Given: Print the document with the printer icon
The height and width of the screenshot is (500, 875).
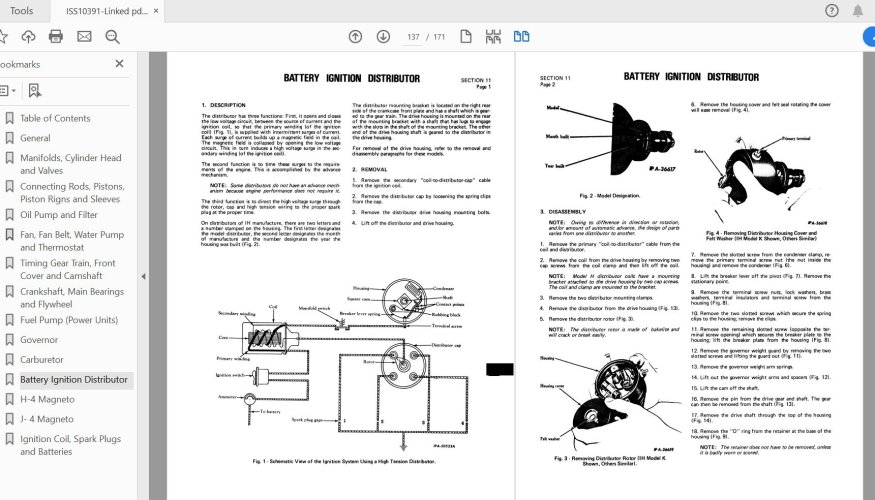Looking at the screenshot, I should pos(56,37).
